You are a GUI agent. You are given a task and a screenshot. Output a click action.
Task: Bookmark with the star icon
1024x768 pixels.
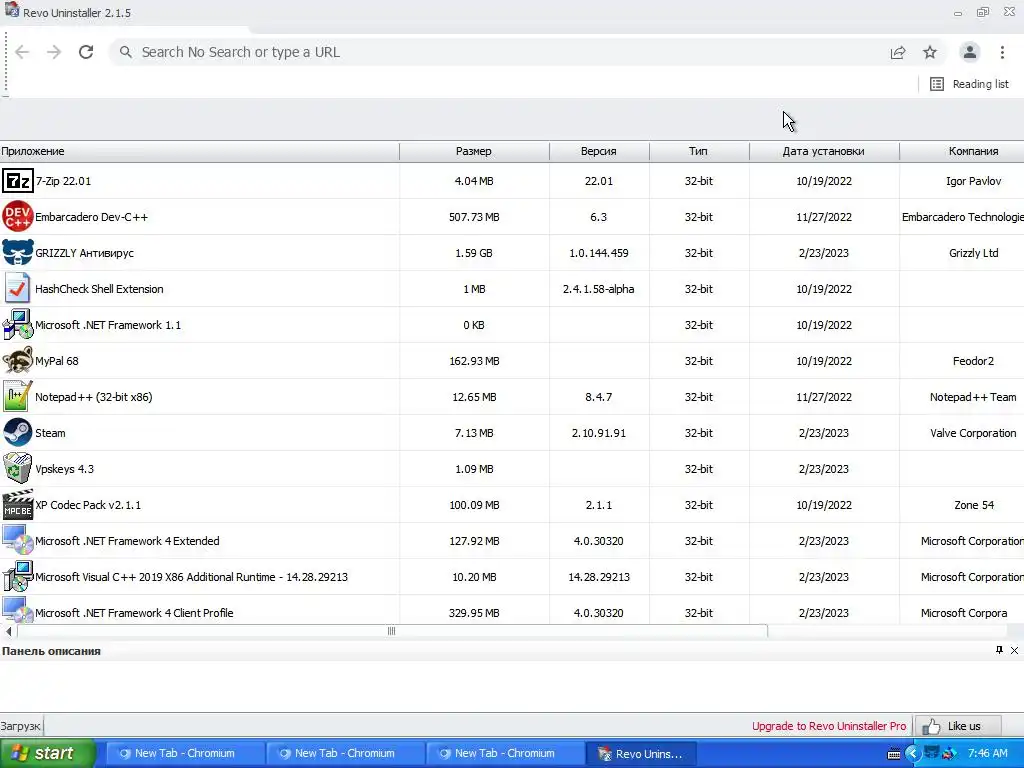pos(930,52)
